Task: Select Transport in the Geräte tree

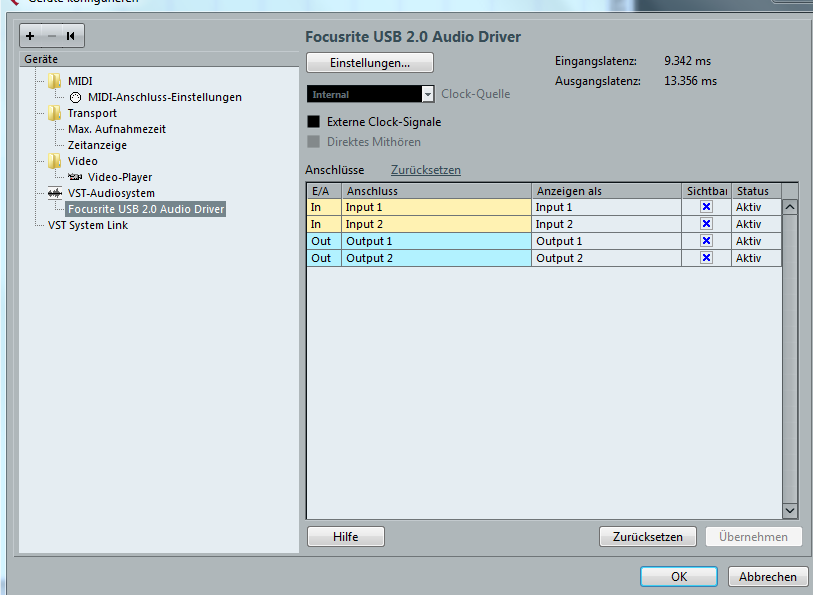Action: point(92,113)
